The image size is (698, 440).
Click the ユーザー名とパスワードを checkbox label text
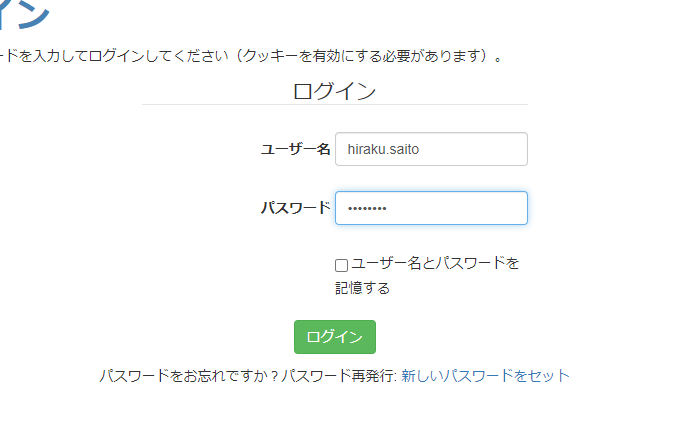click(x=435, y=264)
